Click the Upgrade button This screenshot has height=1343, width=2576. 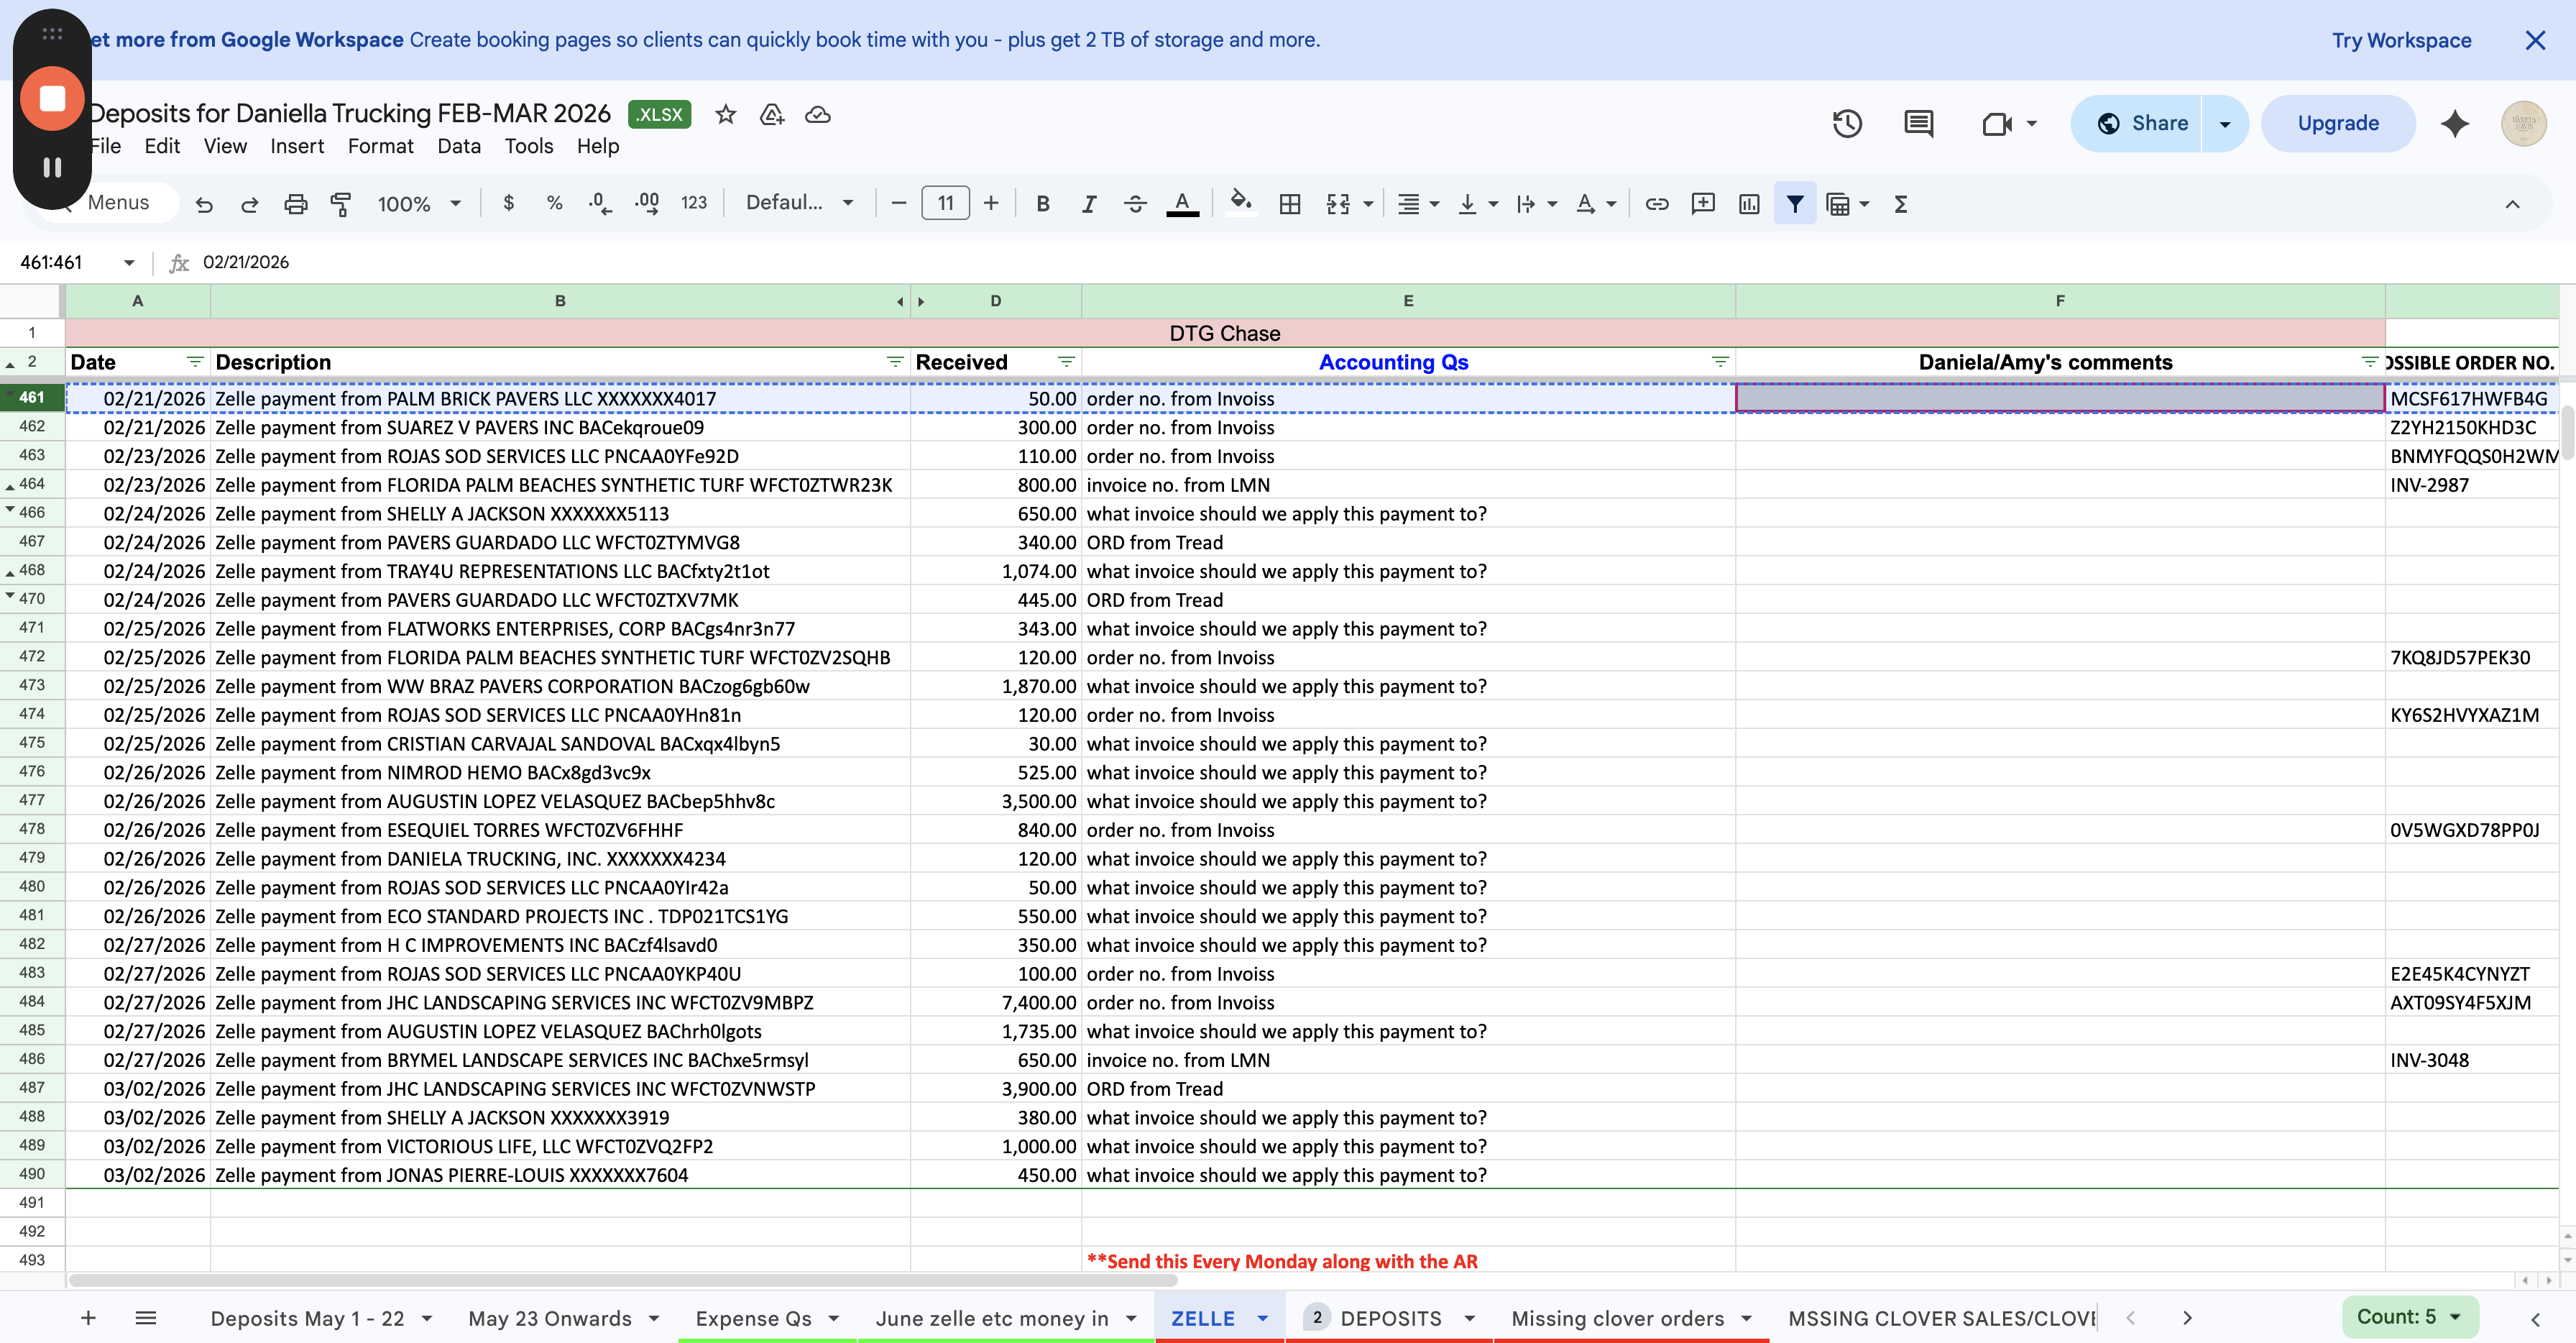point(2338,124)
